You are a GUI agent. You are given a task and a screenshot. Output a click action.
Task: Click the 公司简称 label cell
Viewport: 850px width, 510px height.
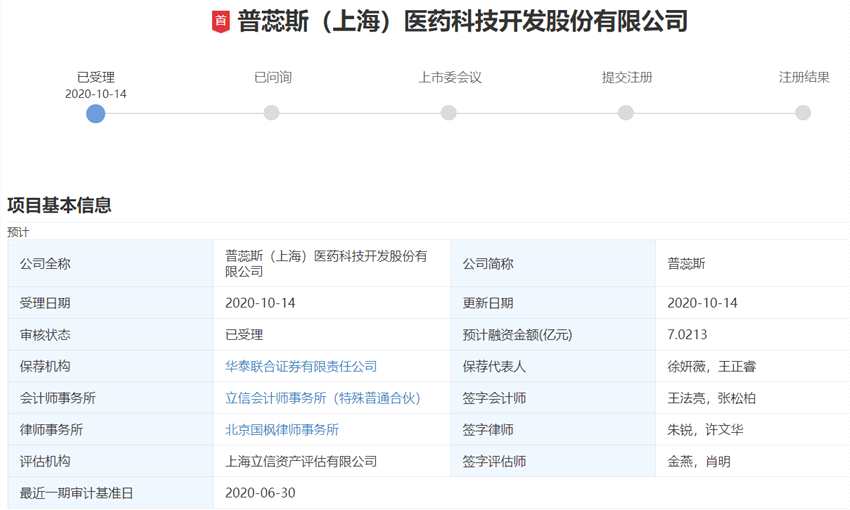point(553,263)
